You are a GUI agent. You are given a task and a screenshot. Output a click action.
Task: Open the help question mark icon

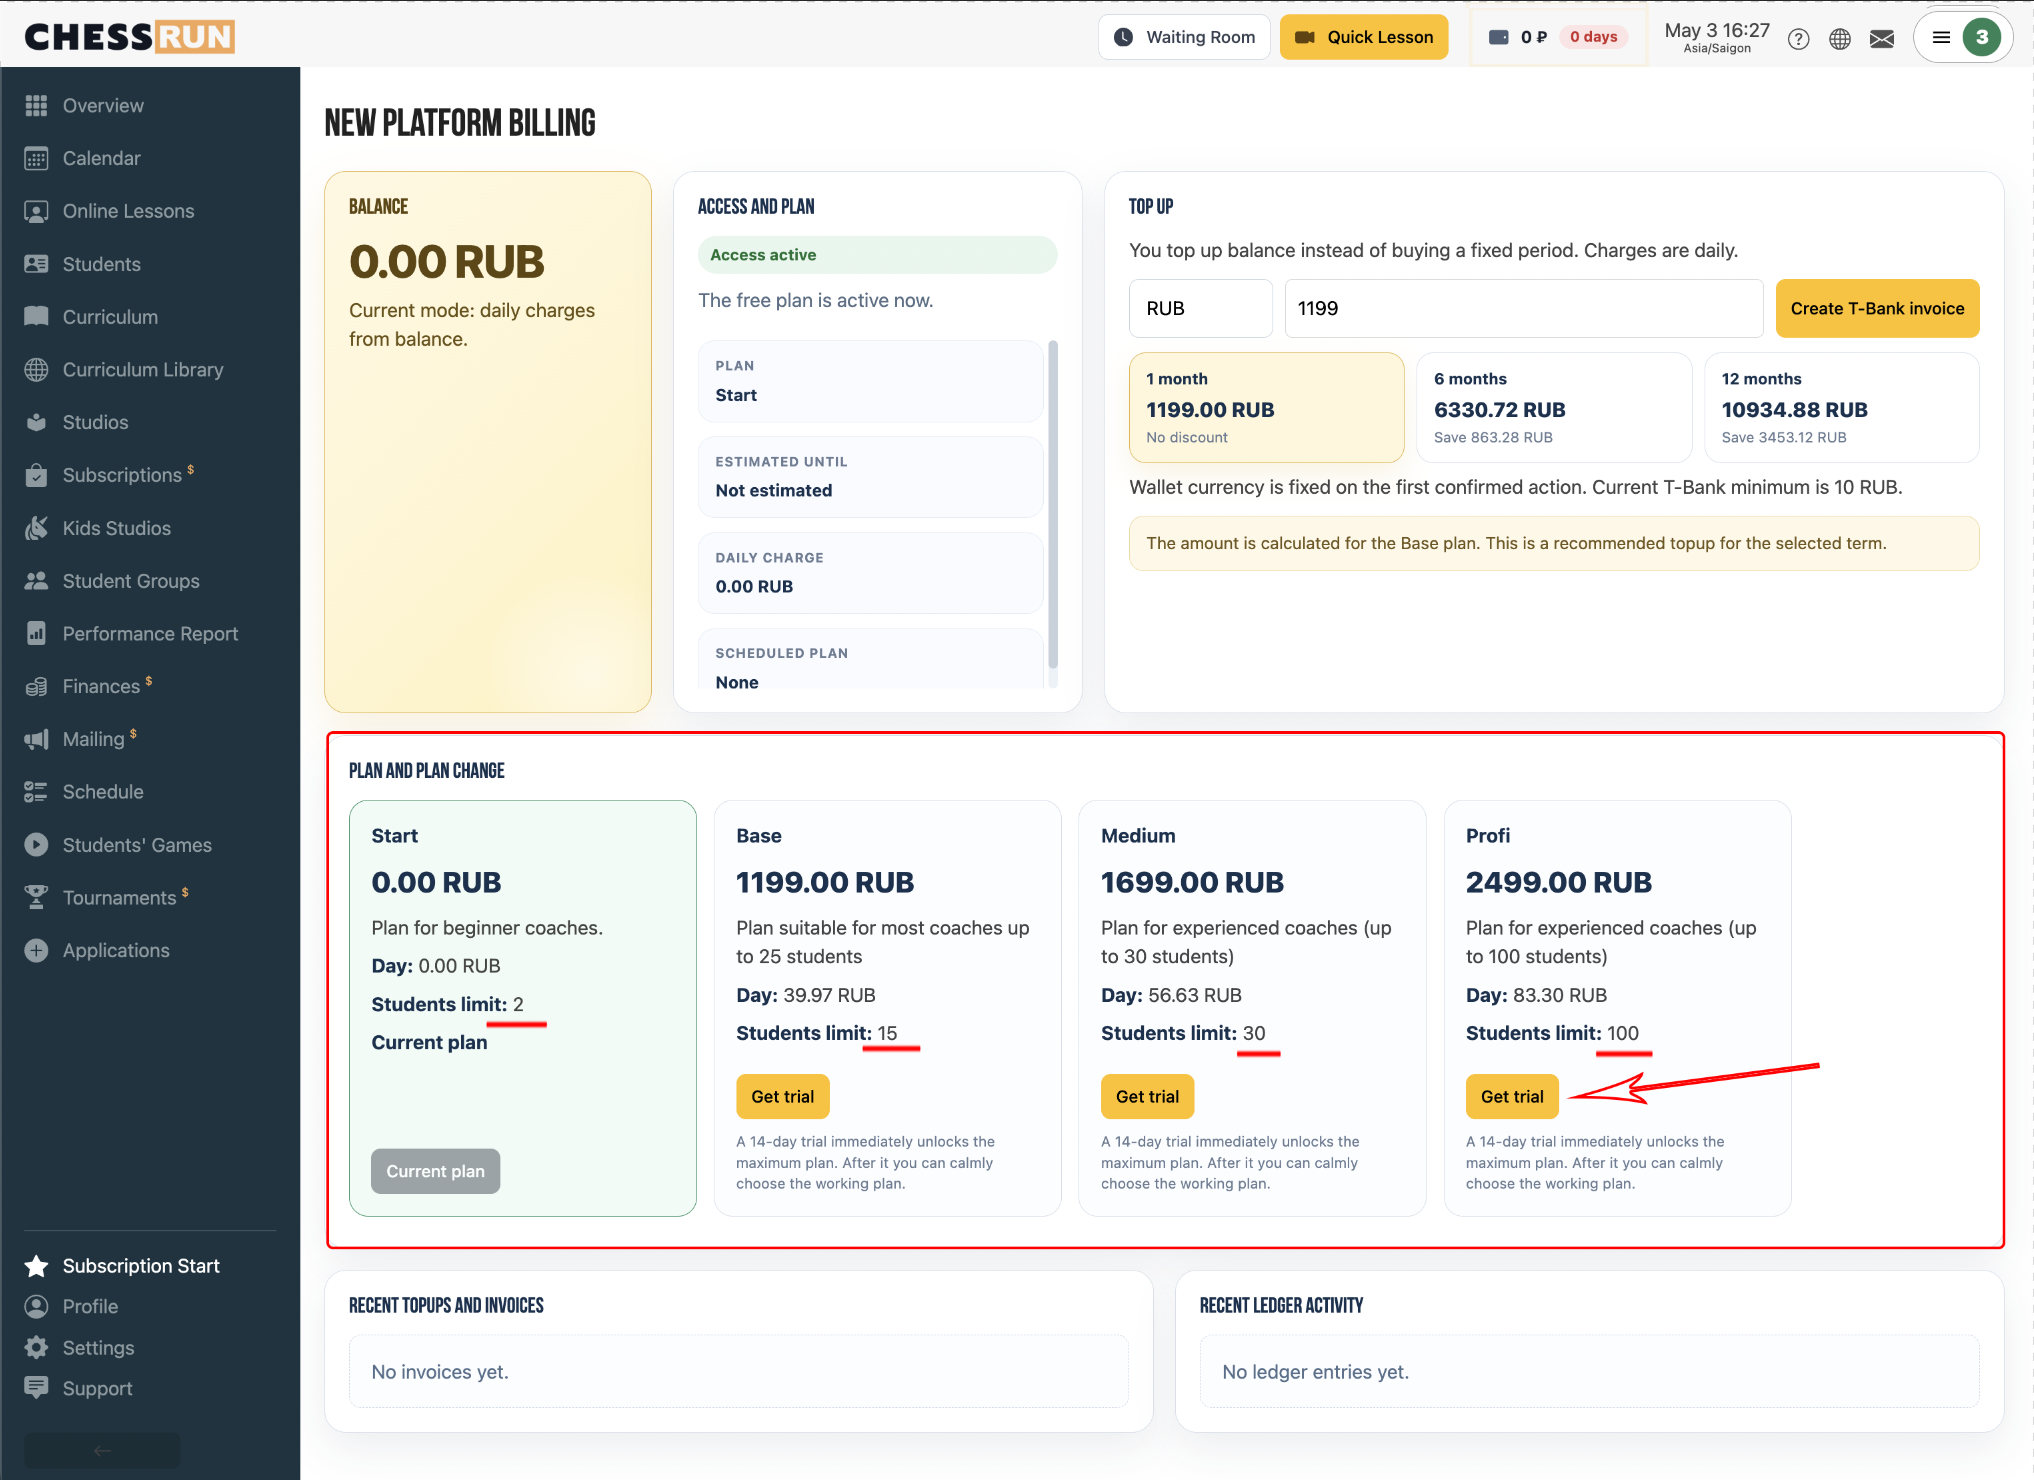(x=1798, y=39)
